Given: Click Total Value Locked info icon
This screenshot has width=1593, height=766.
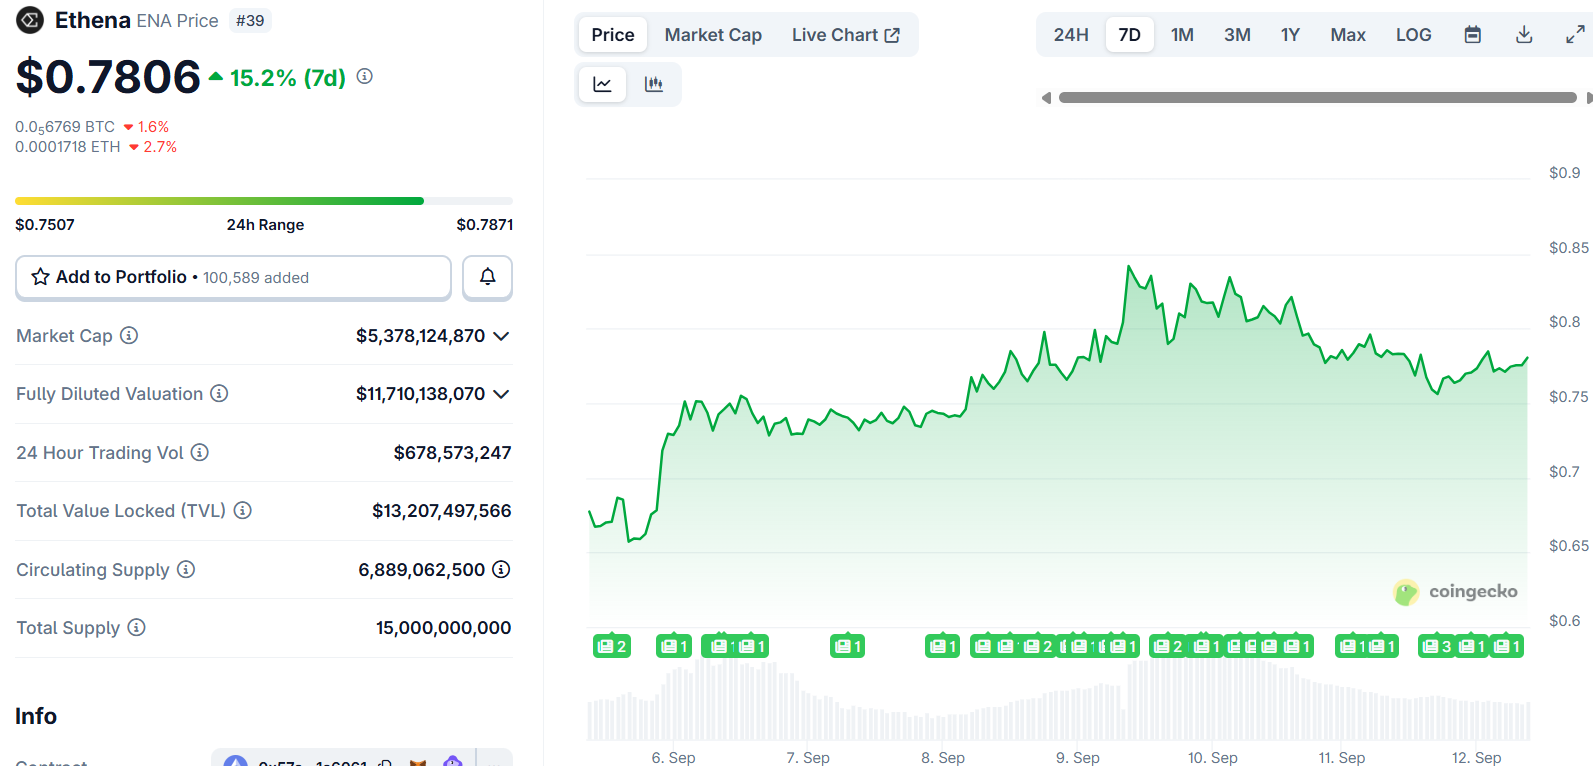Looking at the screenshot, I should coord(242,510).
